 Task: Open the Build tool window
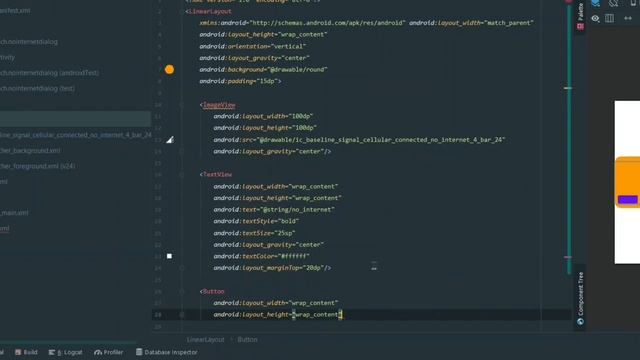pyautogui.click(x=26, y=352)
